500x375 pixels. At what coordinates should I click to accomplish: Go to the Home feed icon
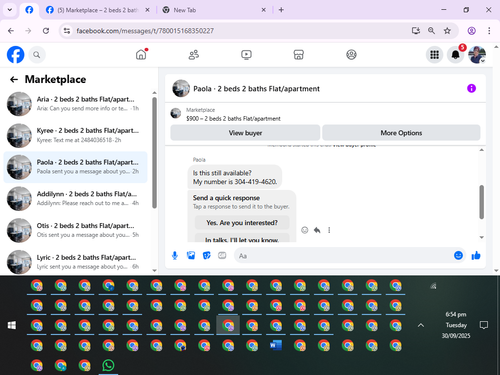point(141,54)
